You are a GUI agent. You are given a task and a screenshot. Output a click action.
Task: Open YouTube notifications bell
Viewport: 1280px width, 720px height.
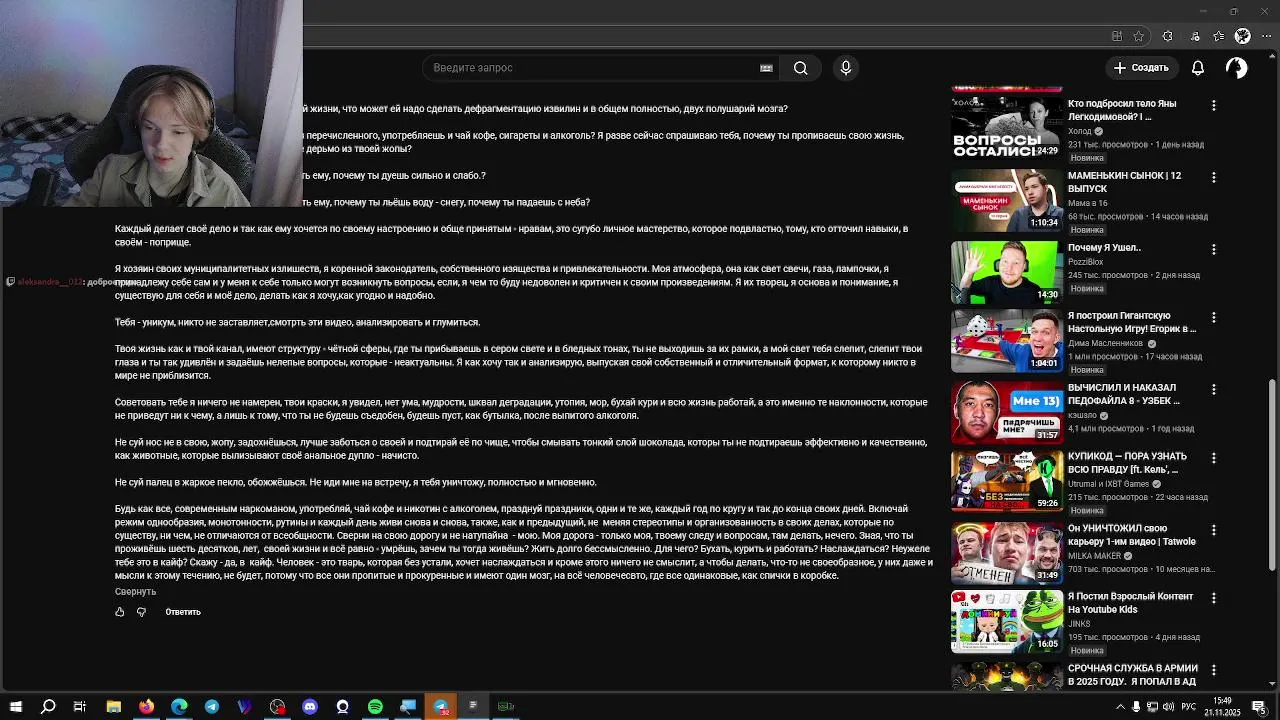point(1198,68)
